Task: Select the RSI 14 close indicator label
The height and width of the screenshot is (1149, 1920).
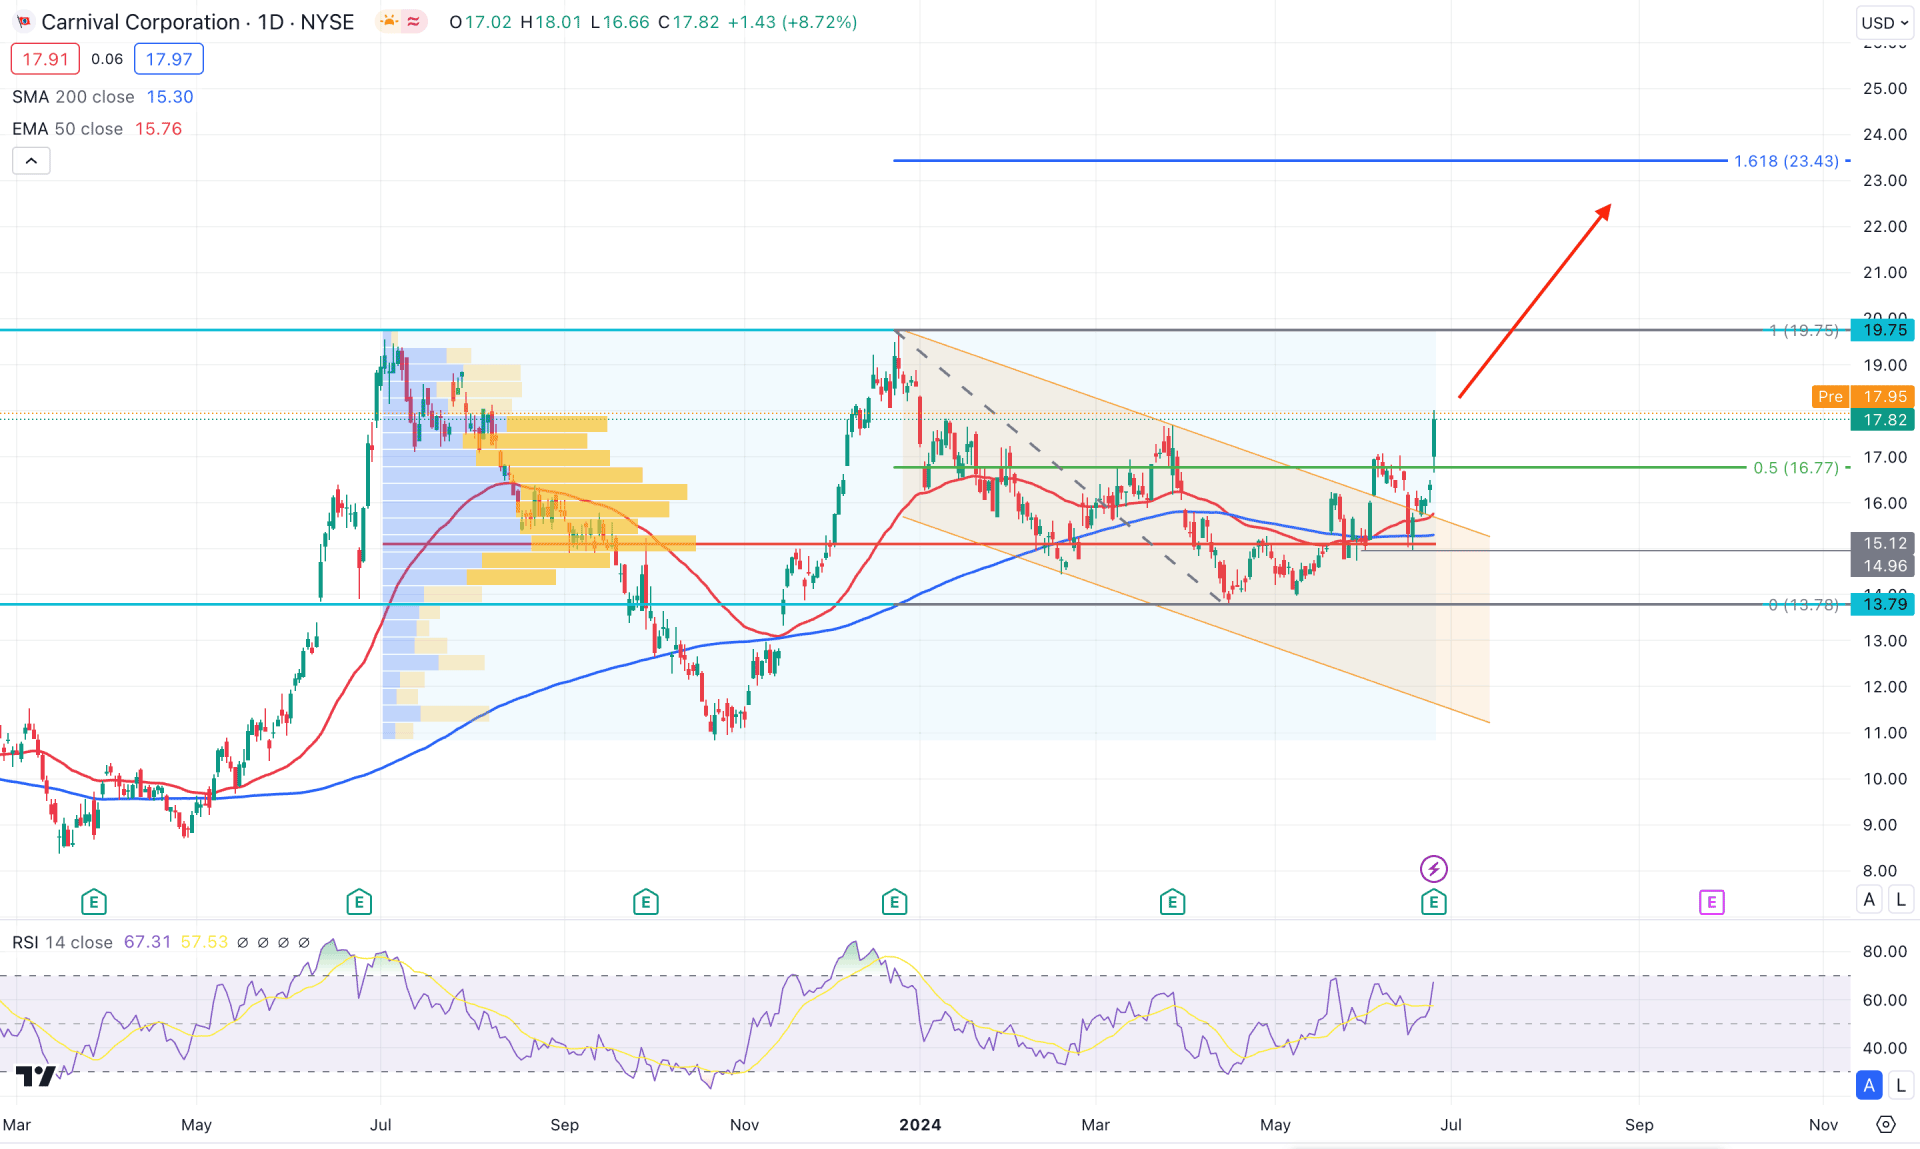Action: click(62, 942)
